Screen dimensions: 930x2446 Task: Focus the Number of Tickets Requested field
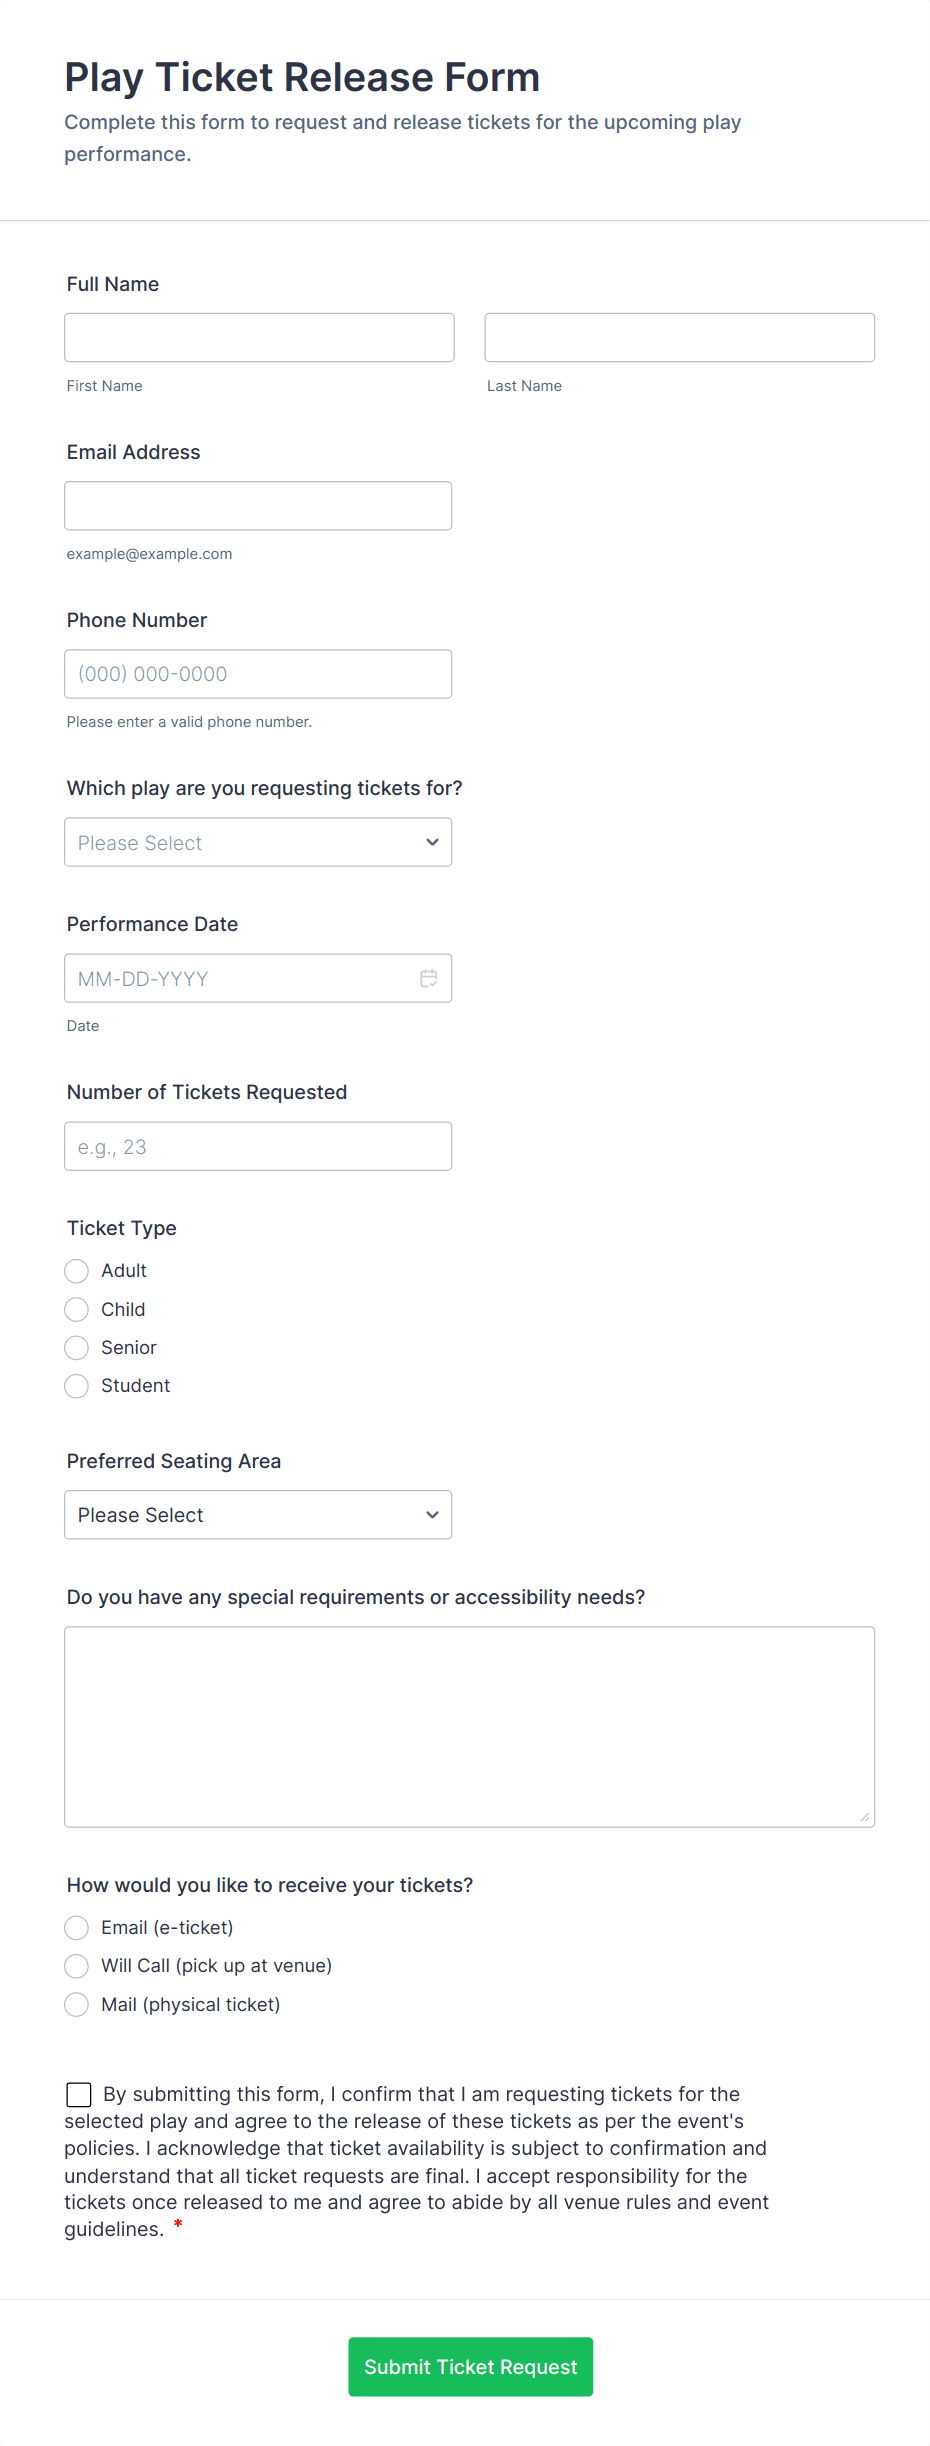point(258,1146)
